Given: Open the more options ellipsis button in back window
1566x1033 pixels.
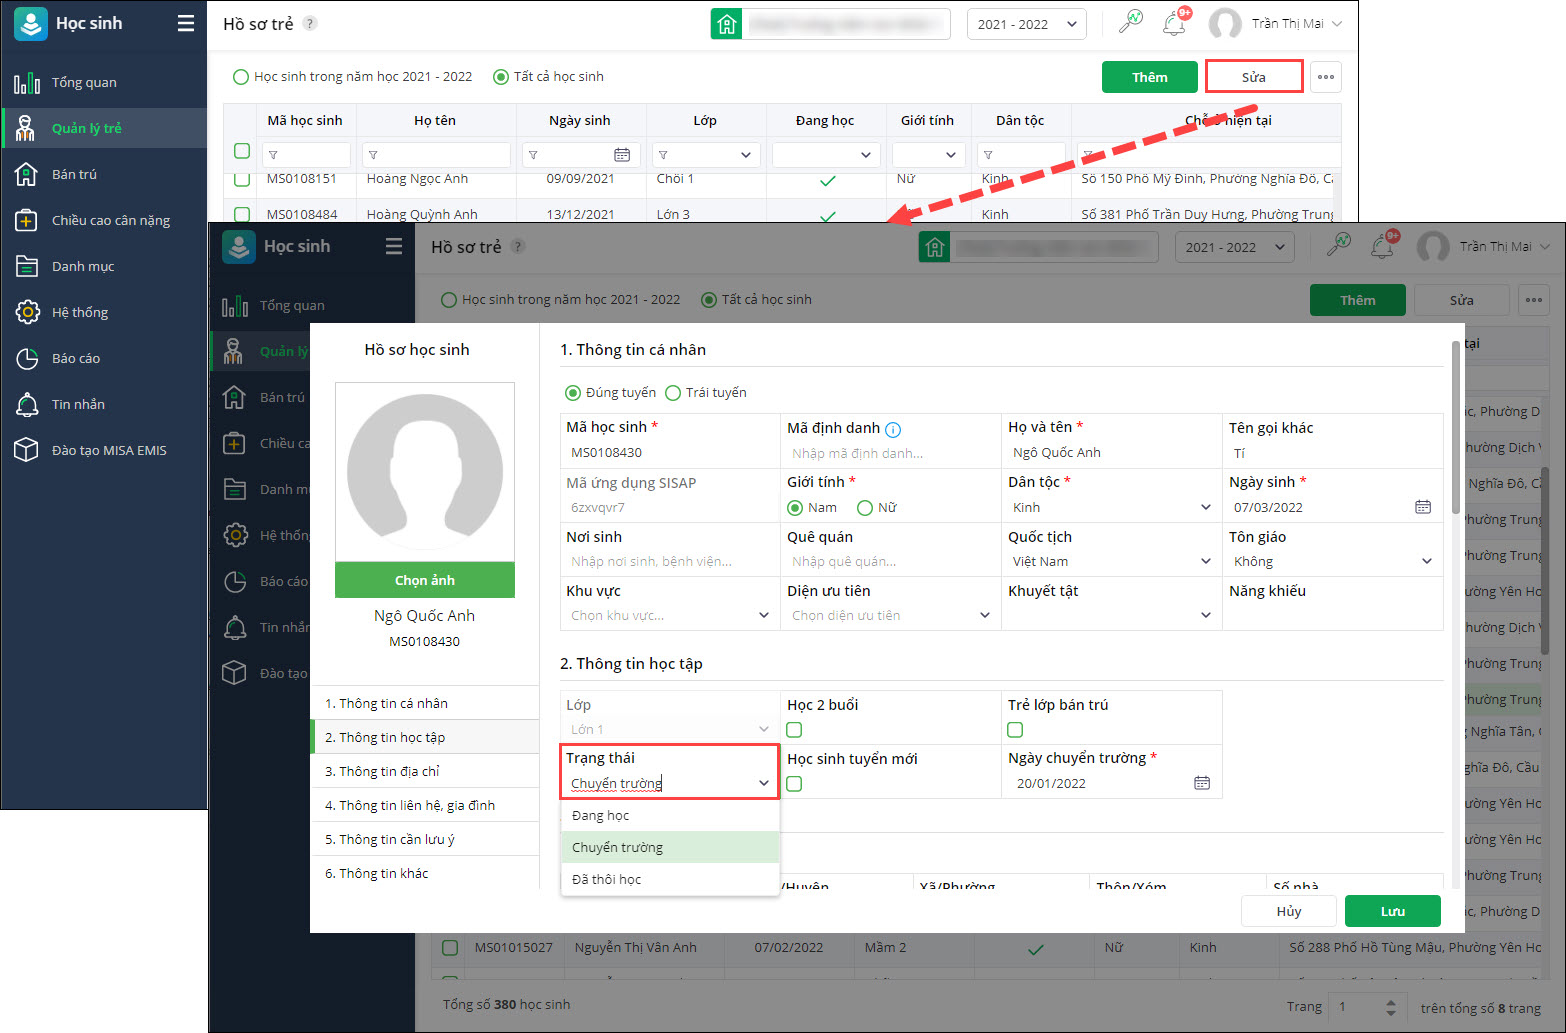Looking at the screenshot, I should (x=1326, y=77).
